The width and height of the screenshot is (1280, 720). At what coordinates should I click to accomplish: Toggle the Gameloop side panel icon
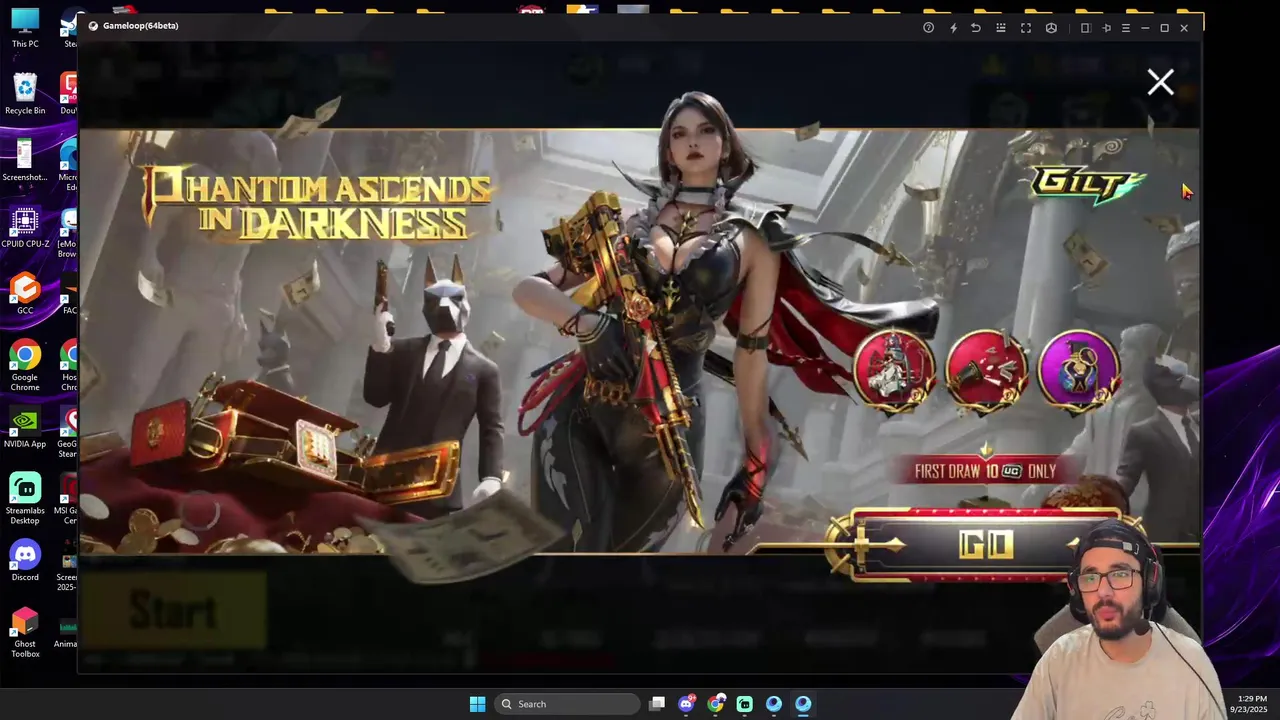click(x=1085, y=28)
